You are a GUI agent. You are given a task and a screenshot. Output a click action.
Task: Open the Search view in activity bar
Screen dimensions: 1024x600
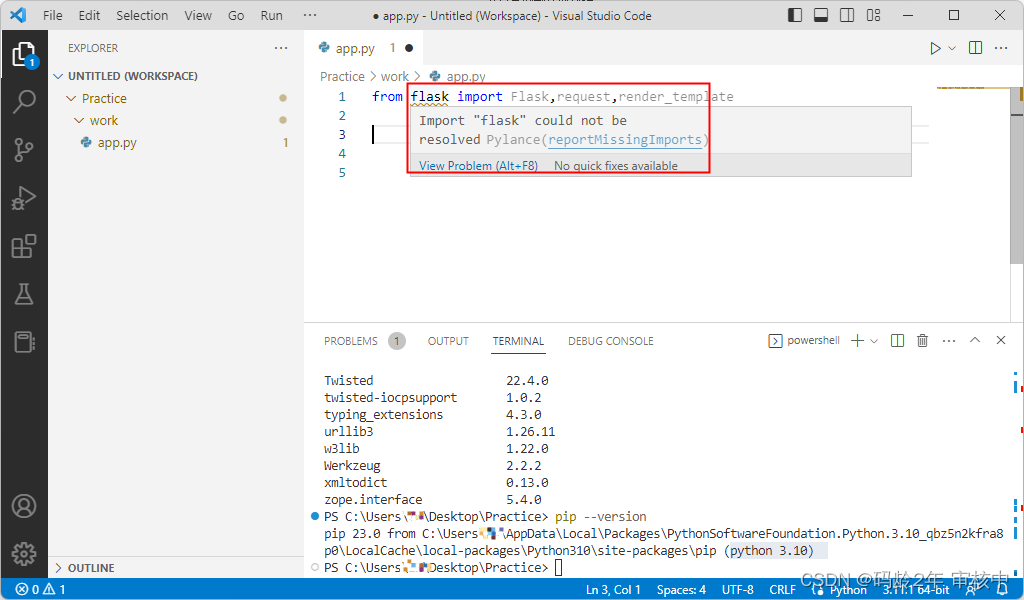click(x=24, y=102)
